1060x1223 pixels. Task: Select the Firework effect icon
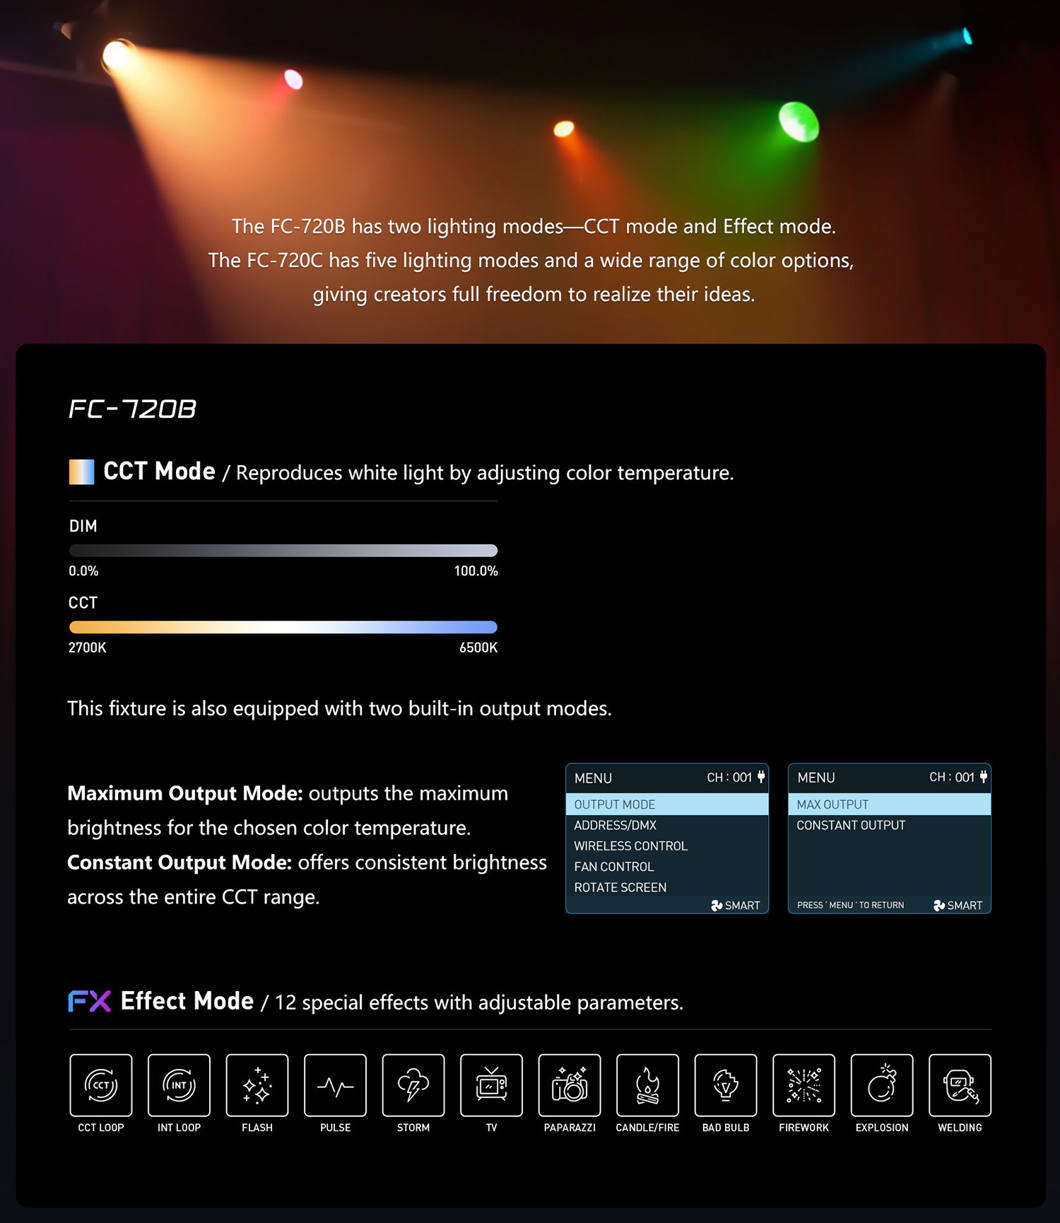click(803, 1085)
